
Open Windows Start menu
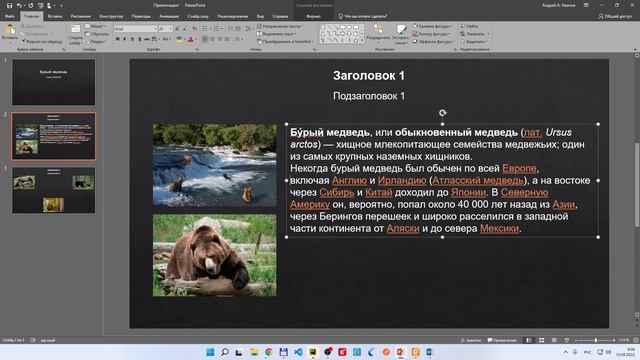(210, 352)
